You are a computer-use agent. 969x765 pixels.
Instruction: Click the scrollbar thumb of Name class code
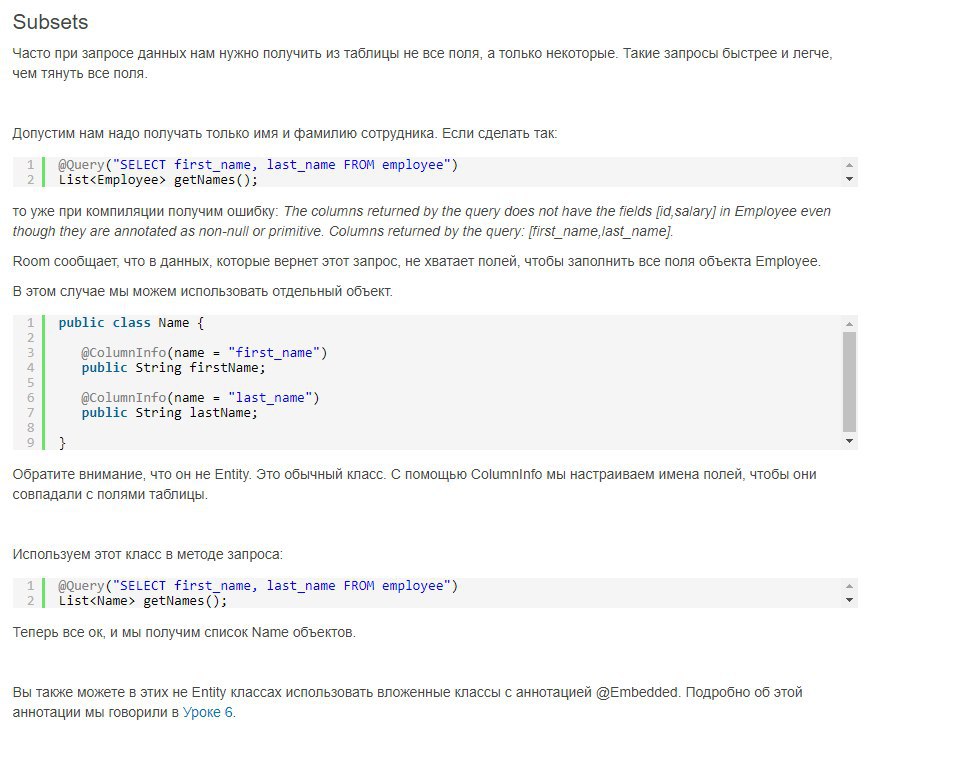(849, 382)
